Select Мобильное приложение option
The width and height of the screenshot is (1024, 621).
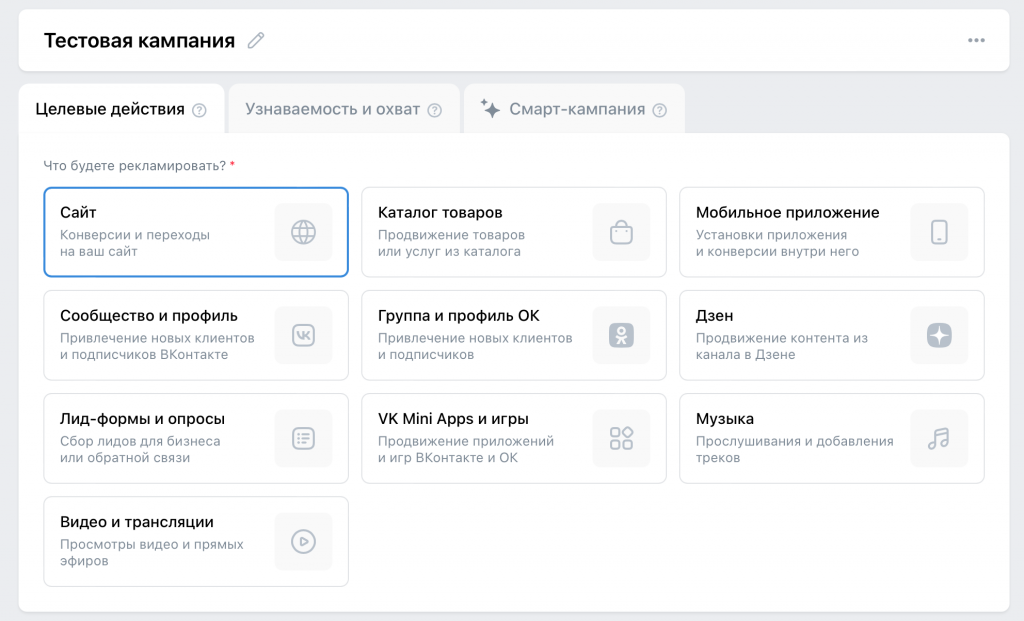832,232
